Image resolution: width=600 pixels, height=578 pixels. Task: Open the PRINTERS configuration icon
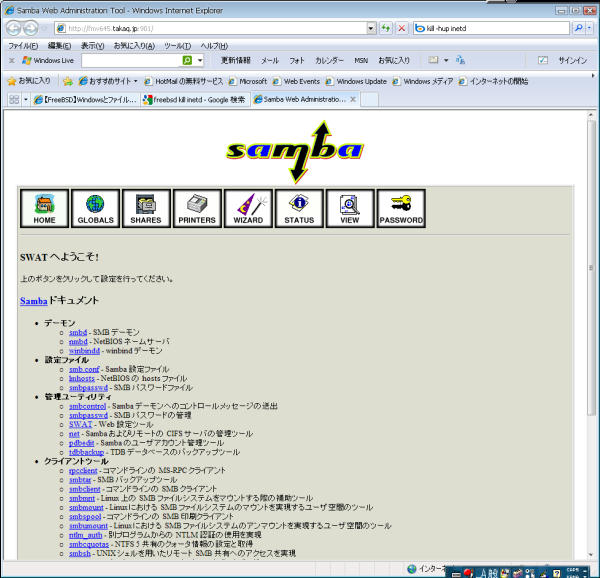(197, 208)
